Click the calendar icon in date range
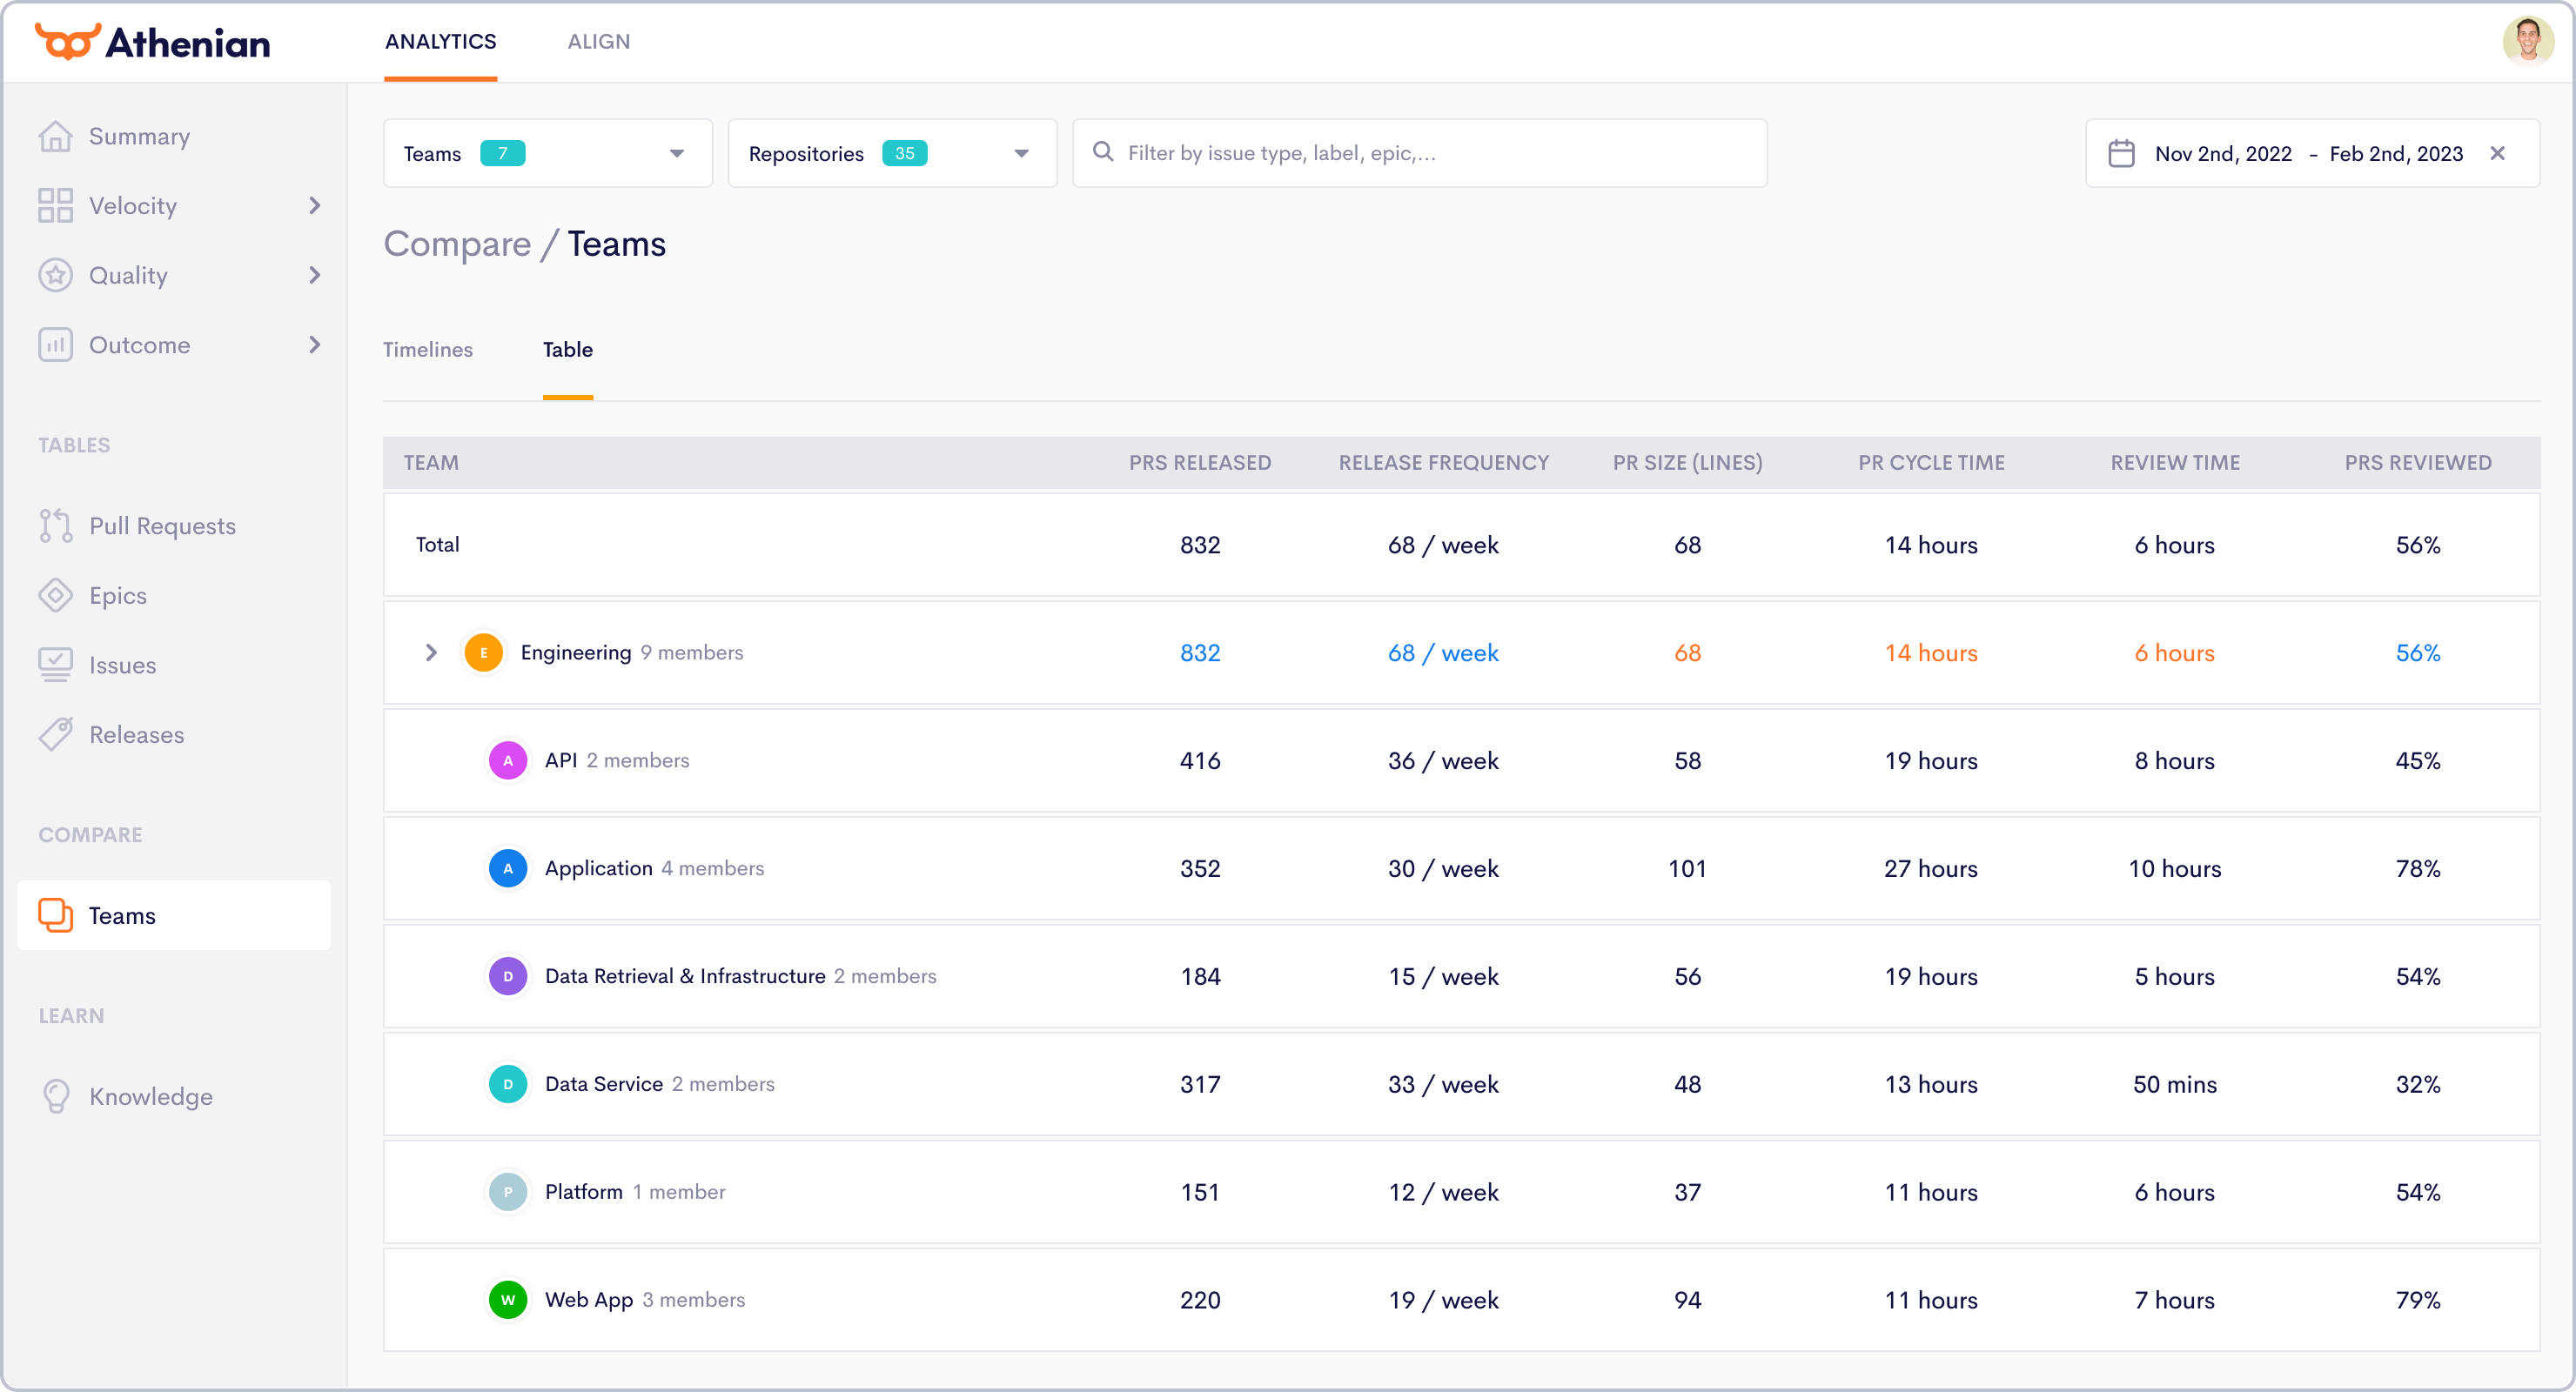Screen dimensions: 2576x1392 [2121, 154]
